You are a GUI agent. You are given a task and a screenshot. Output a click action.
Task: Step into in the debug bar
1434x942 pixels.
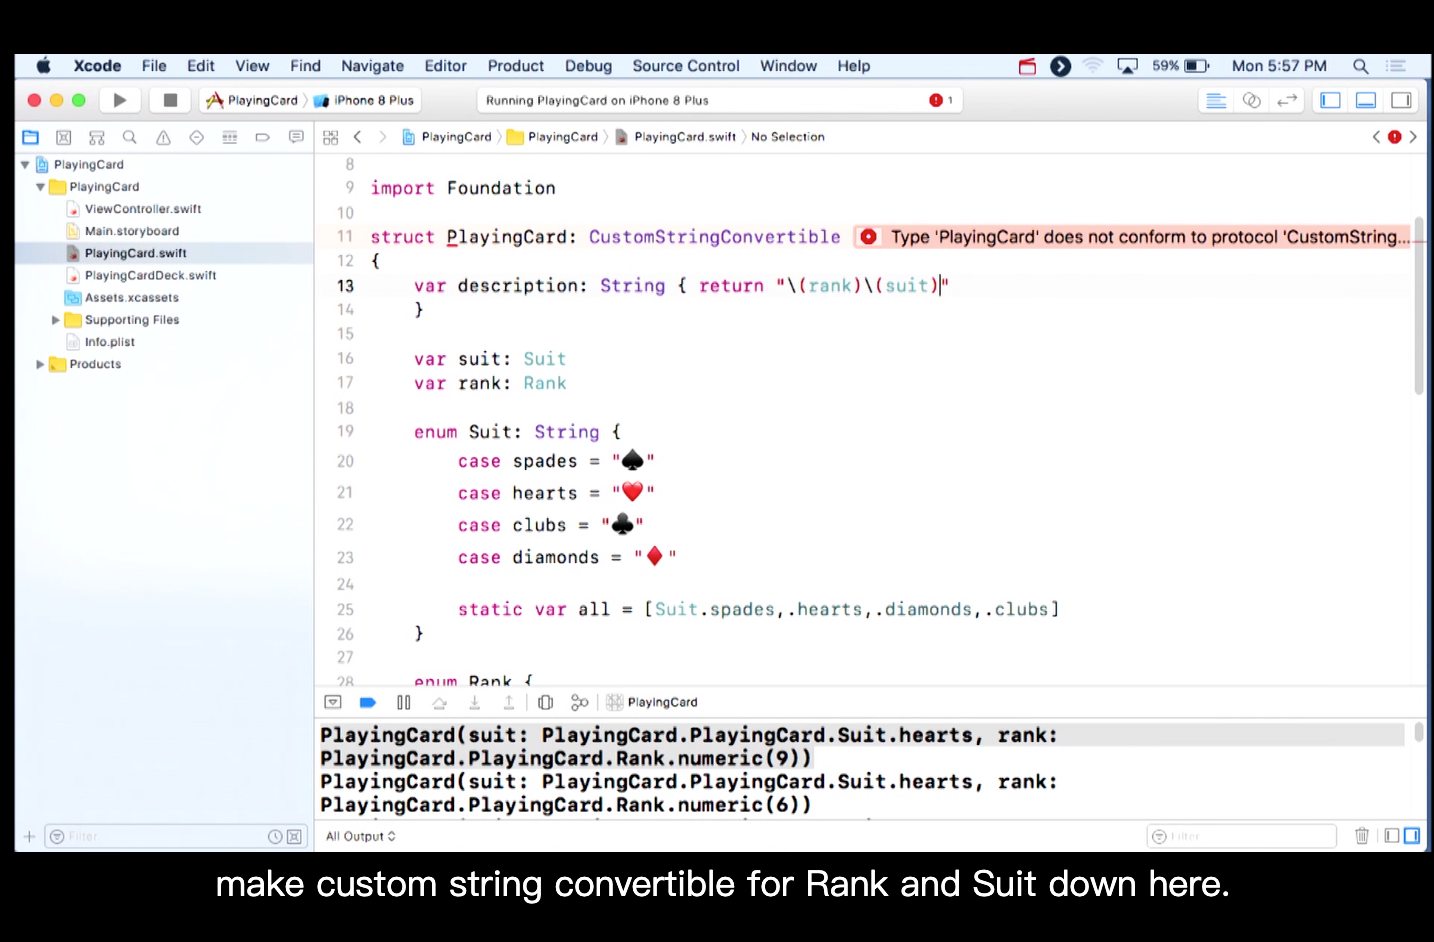click(x=474, y=702)
